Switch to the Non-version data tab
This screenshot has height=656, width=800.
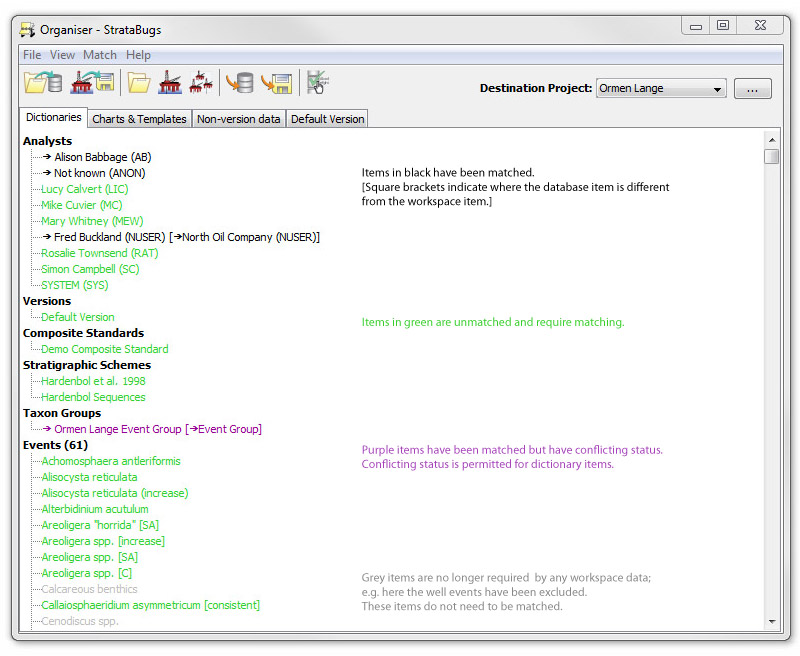pyautogui.click(x=238, y=119)
